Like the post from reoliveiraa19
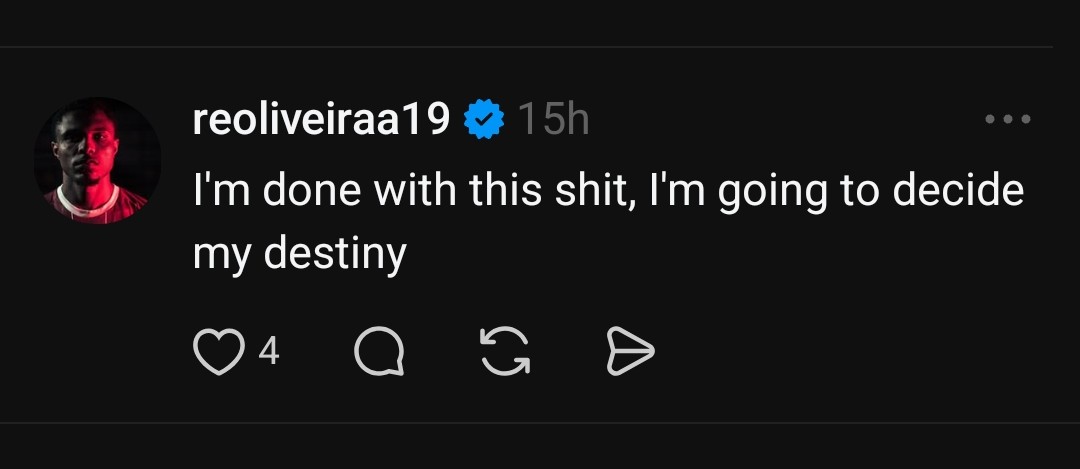Screen dimensions: 1080x469 click(x=218, y=352)
